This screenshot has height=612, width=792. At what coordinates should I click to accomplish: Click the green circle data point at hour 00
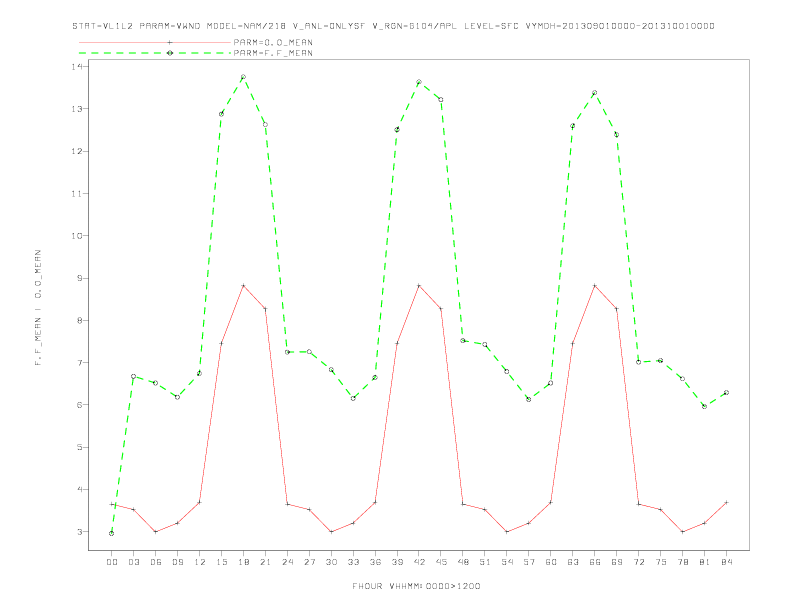(112, 533)
